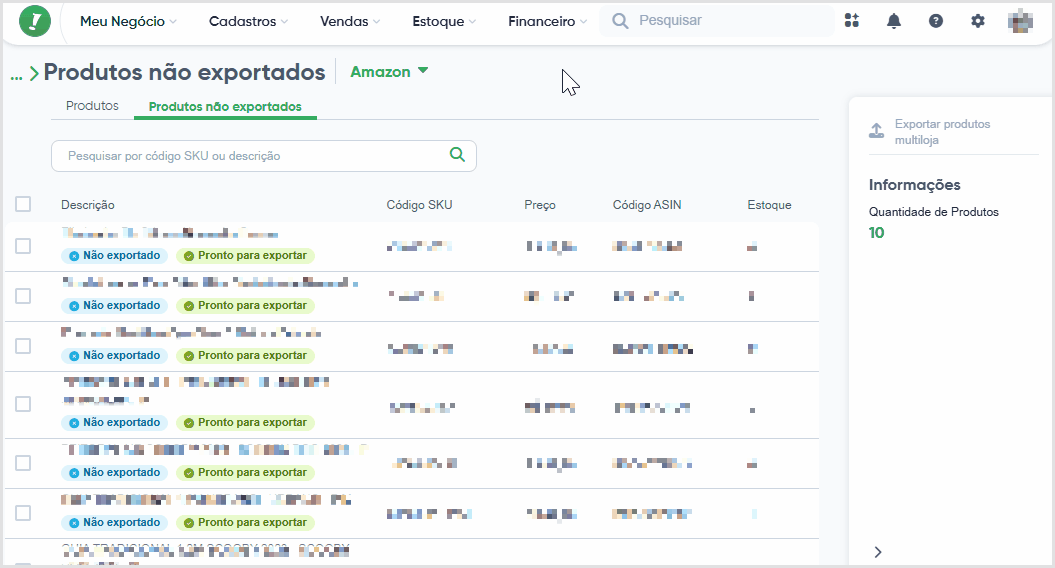Open the help question mark icon
This screenshot has width=1055, height=568.
tap(936, 21)
